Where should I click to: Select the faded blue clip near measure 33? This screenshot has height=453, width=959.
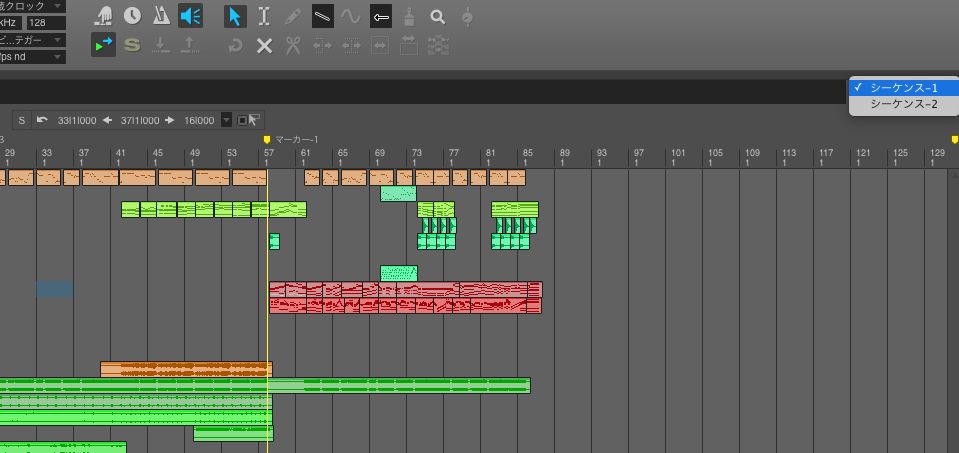(x=54, y=289)
